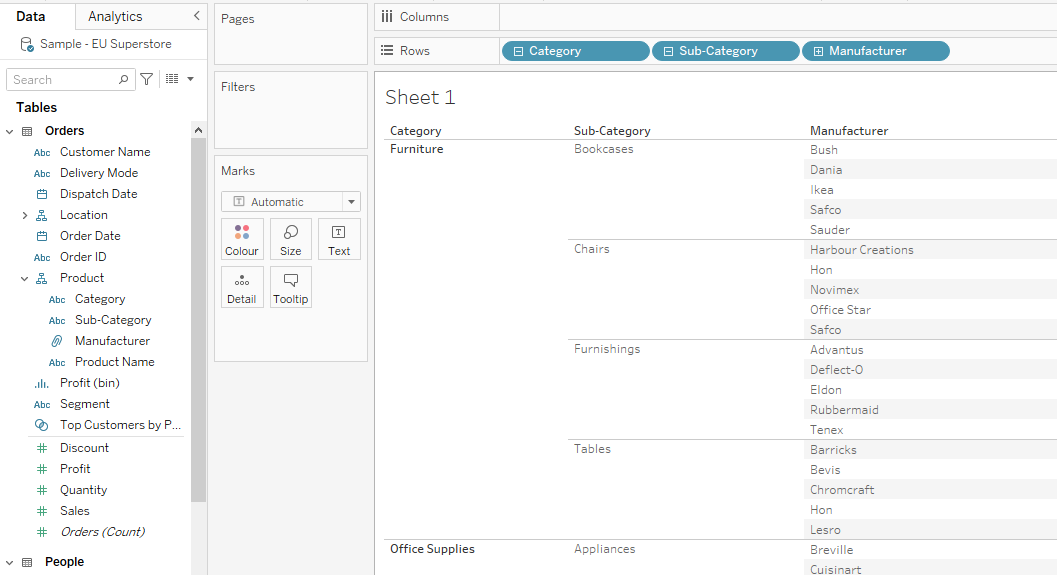This screenshot has height=575, width=1057.
Task: Select the Product Name field
Action: [115, 362]
